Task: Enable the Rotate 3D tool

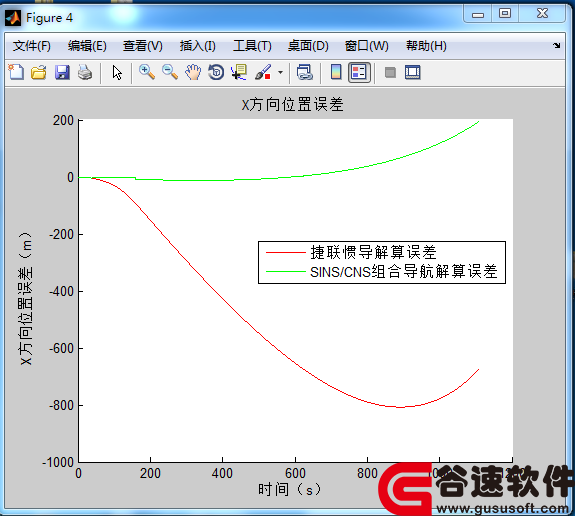Action: click(x=216, y=72)
